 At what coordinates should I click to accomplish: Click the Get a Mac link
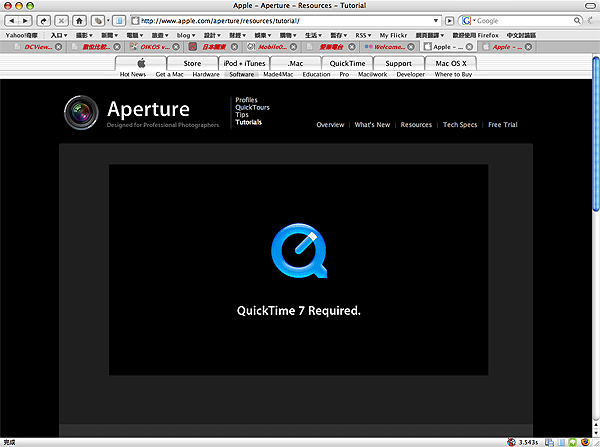point(170,74)
